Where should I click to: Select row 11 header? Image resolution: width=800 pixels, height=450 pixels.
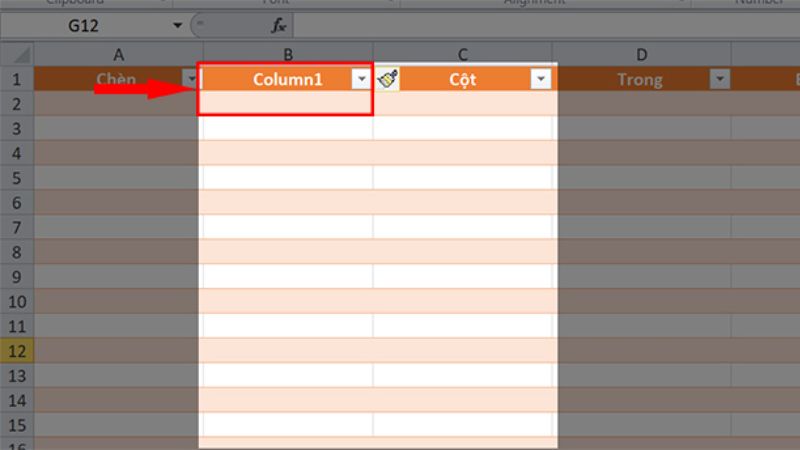coord(17,326)
